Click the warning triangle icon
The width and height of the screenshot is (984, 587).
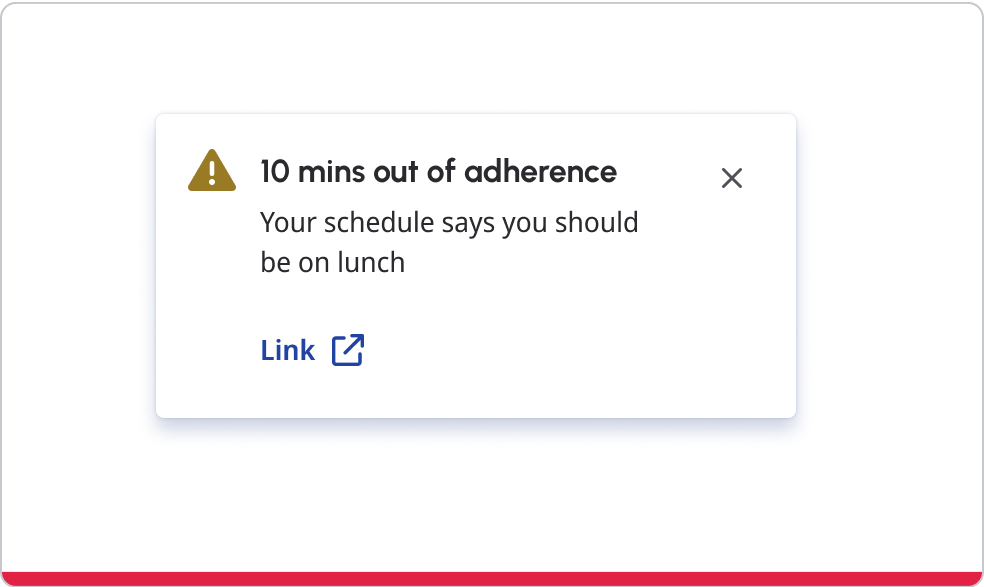[x=212, y=171]
